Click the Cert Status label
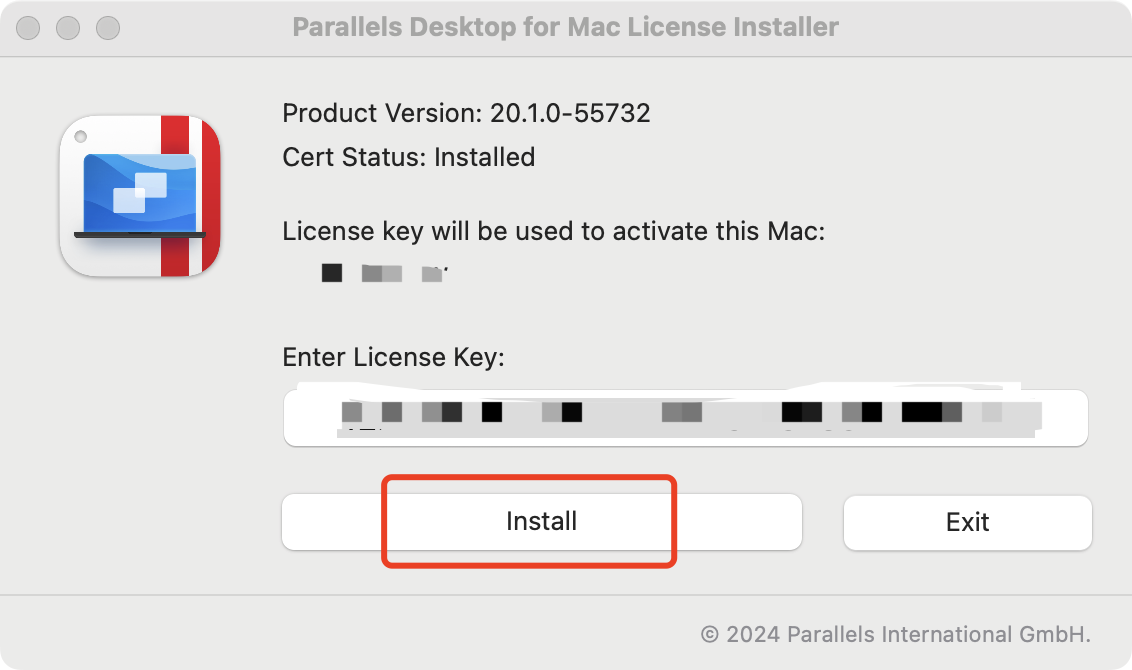Screen dimensions: 1132x670 point(354,157)
